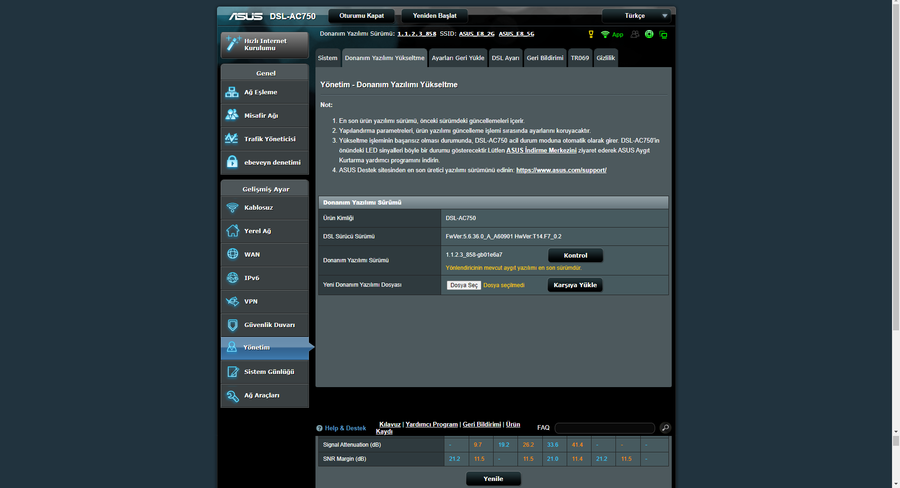Screen dimensions: 900x488
Task: Open Yerel Ağ house icon
Action: click(x=232, y=231)
